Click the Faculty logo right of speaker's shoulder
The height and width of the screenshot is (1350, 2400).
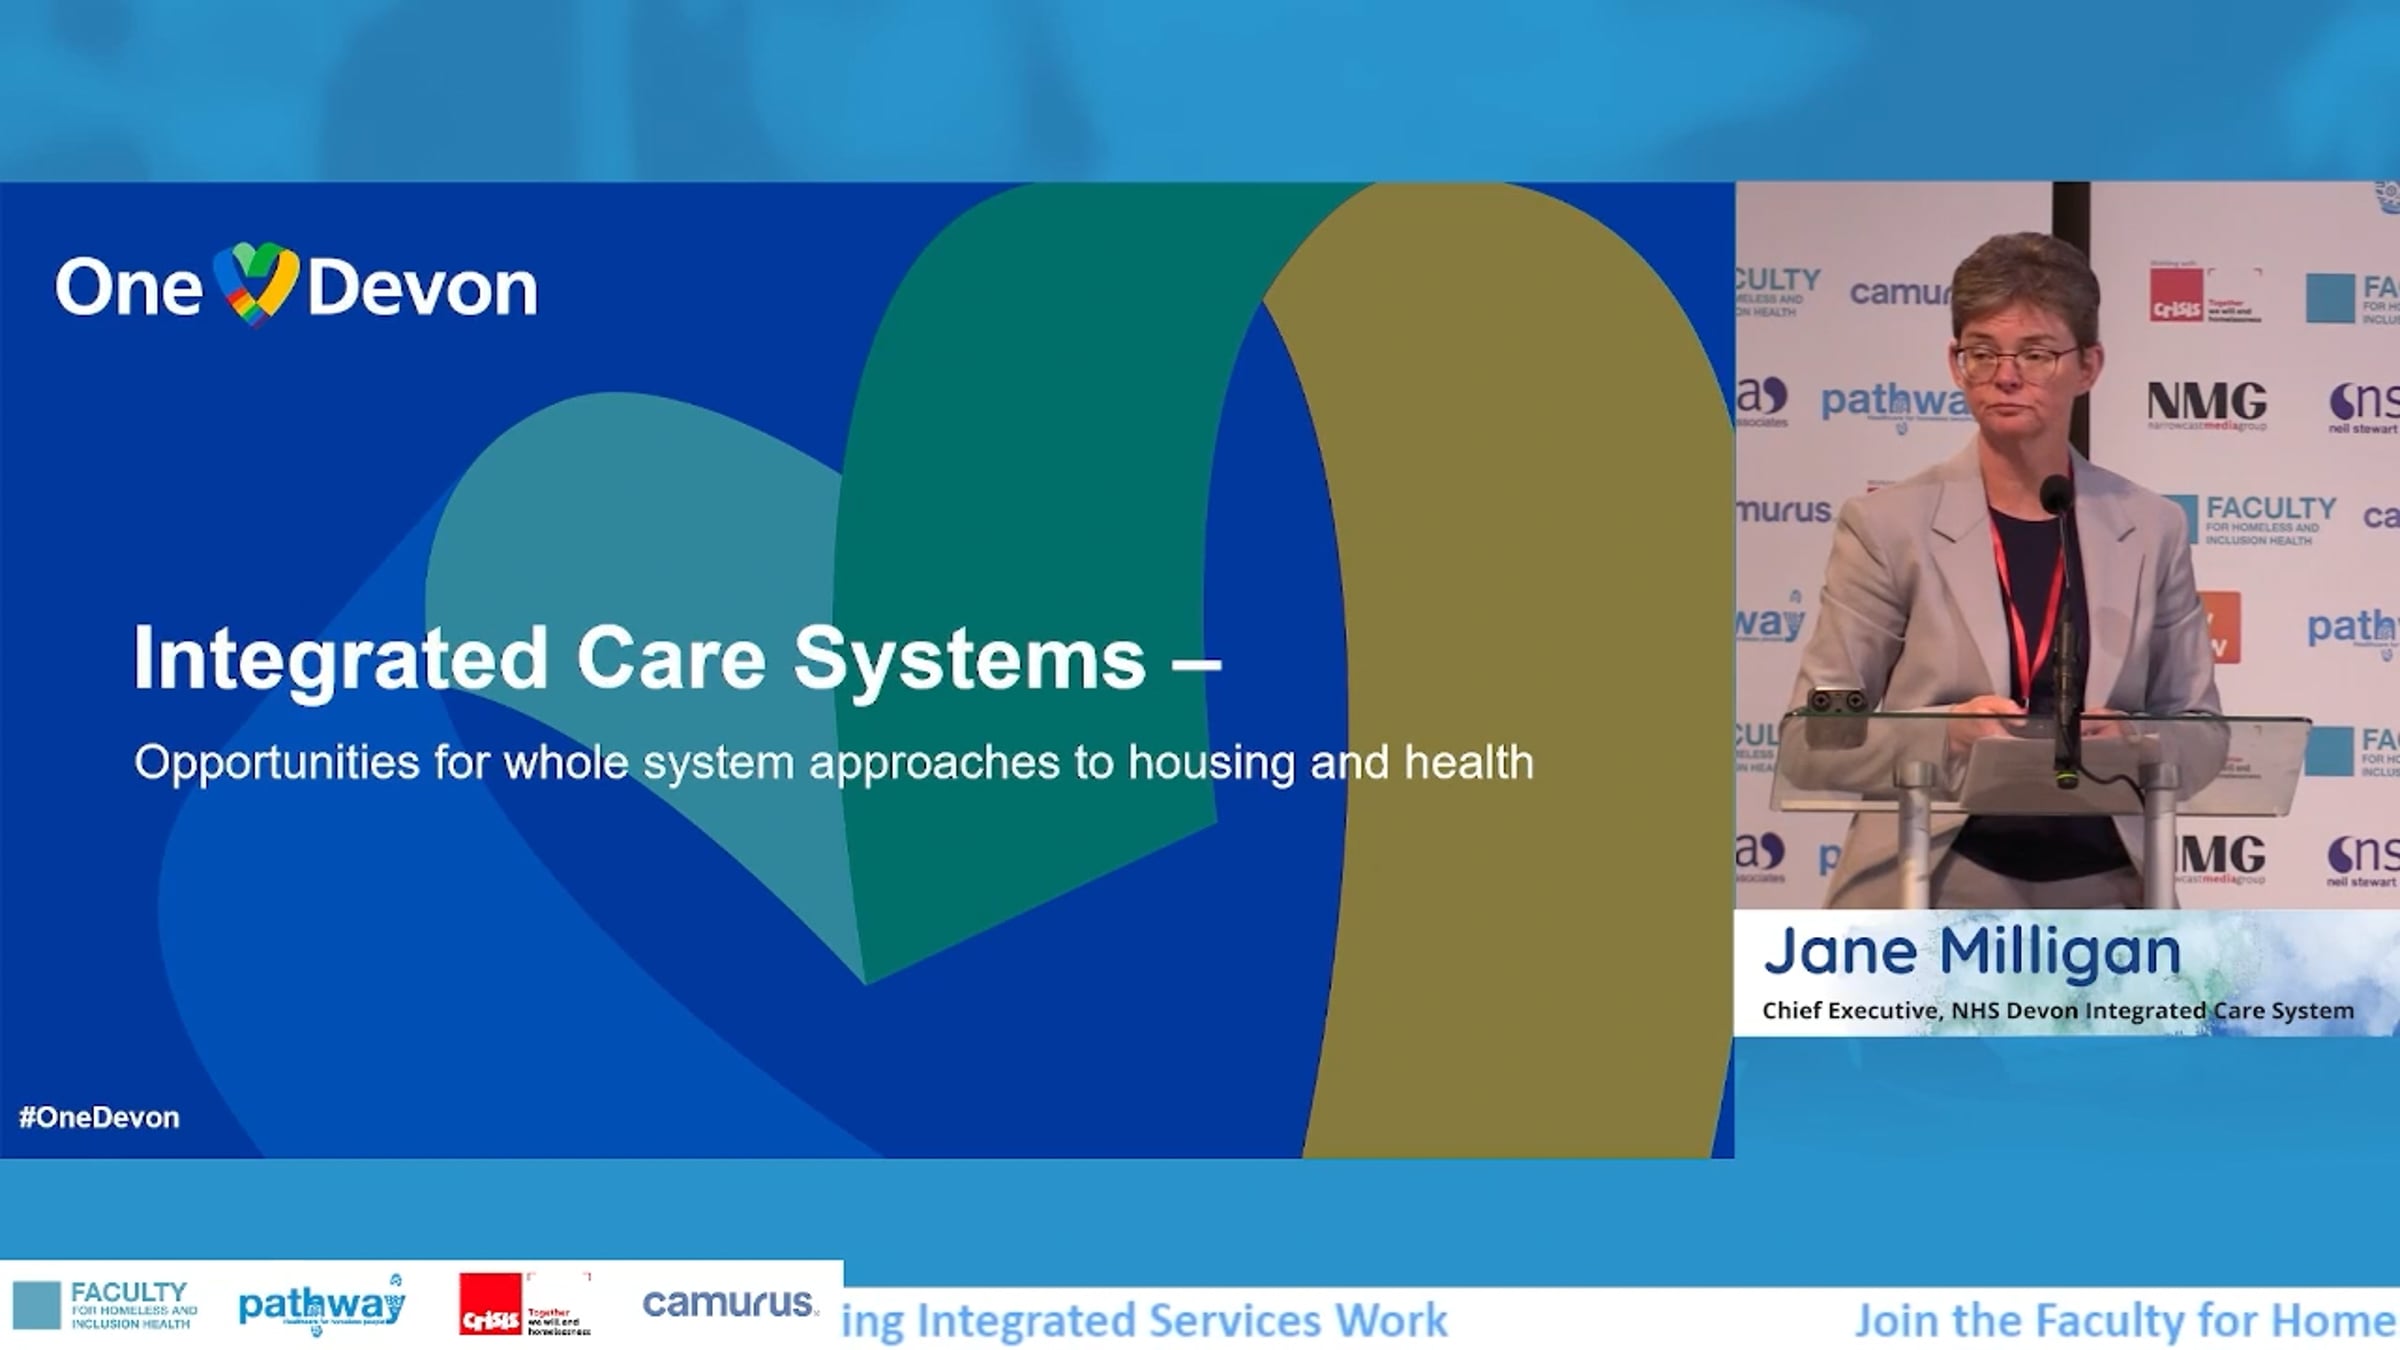coord(2250,520)
